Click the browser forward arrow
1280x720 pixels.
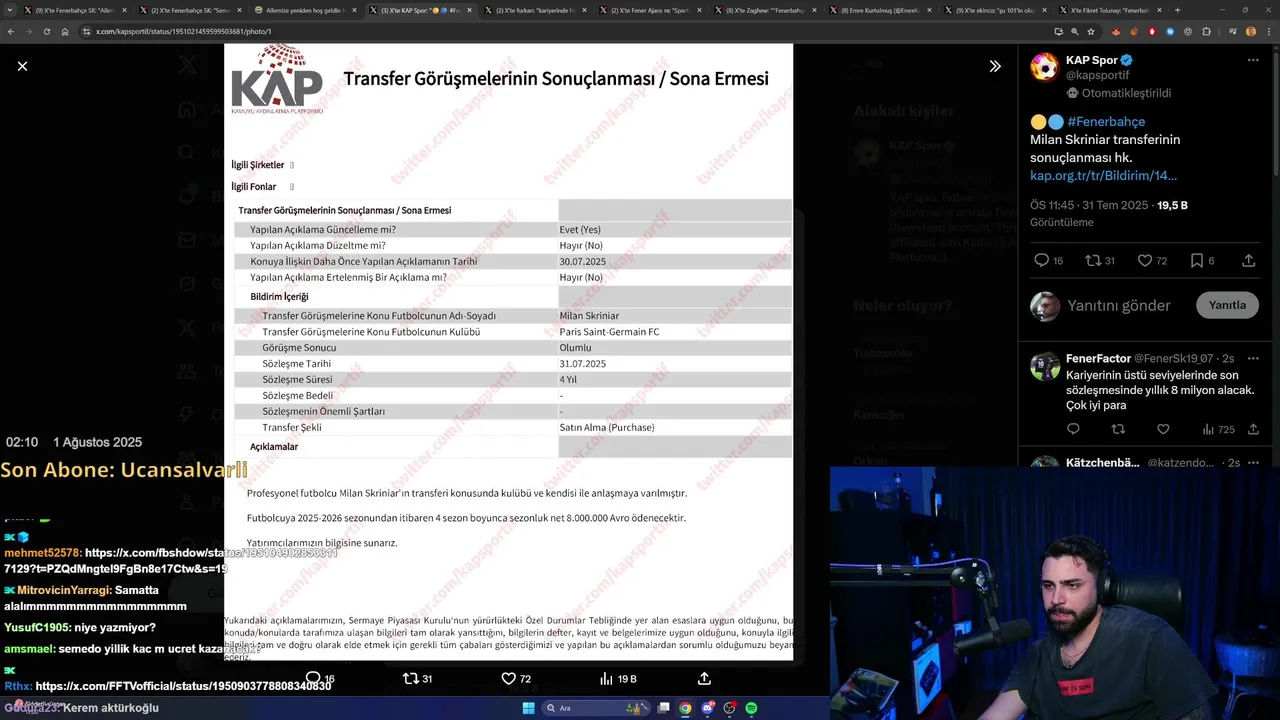coord(28,31)
